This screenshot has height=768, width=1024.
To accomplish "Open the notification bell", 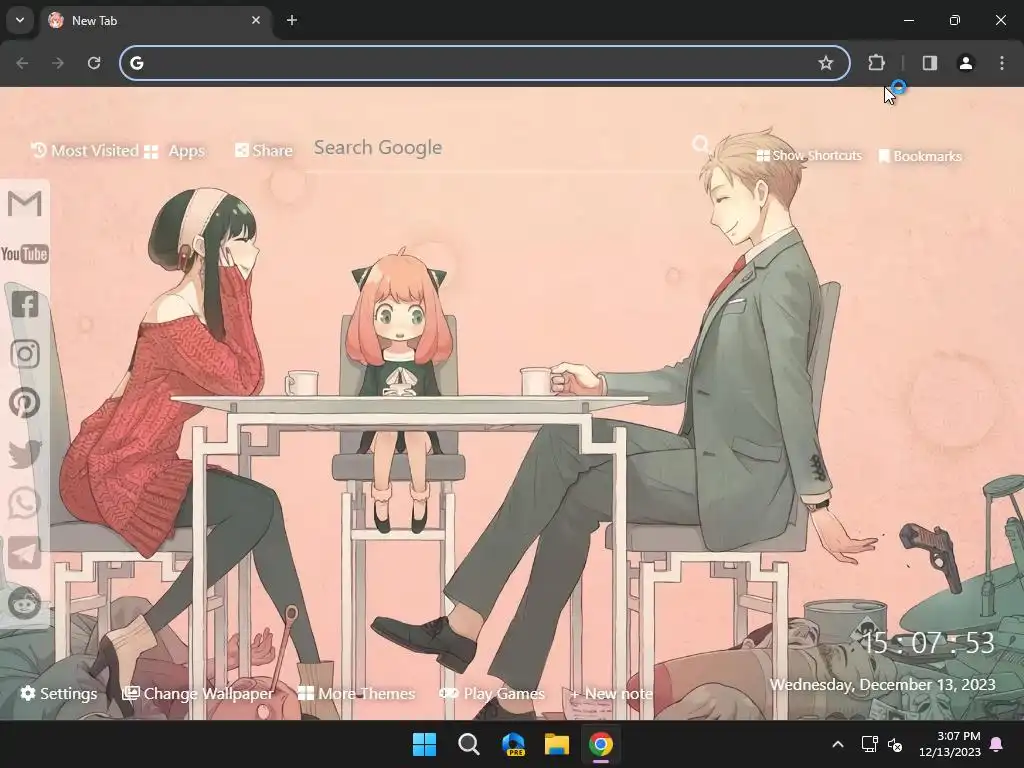I will tap(997, 744).
